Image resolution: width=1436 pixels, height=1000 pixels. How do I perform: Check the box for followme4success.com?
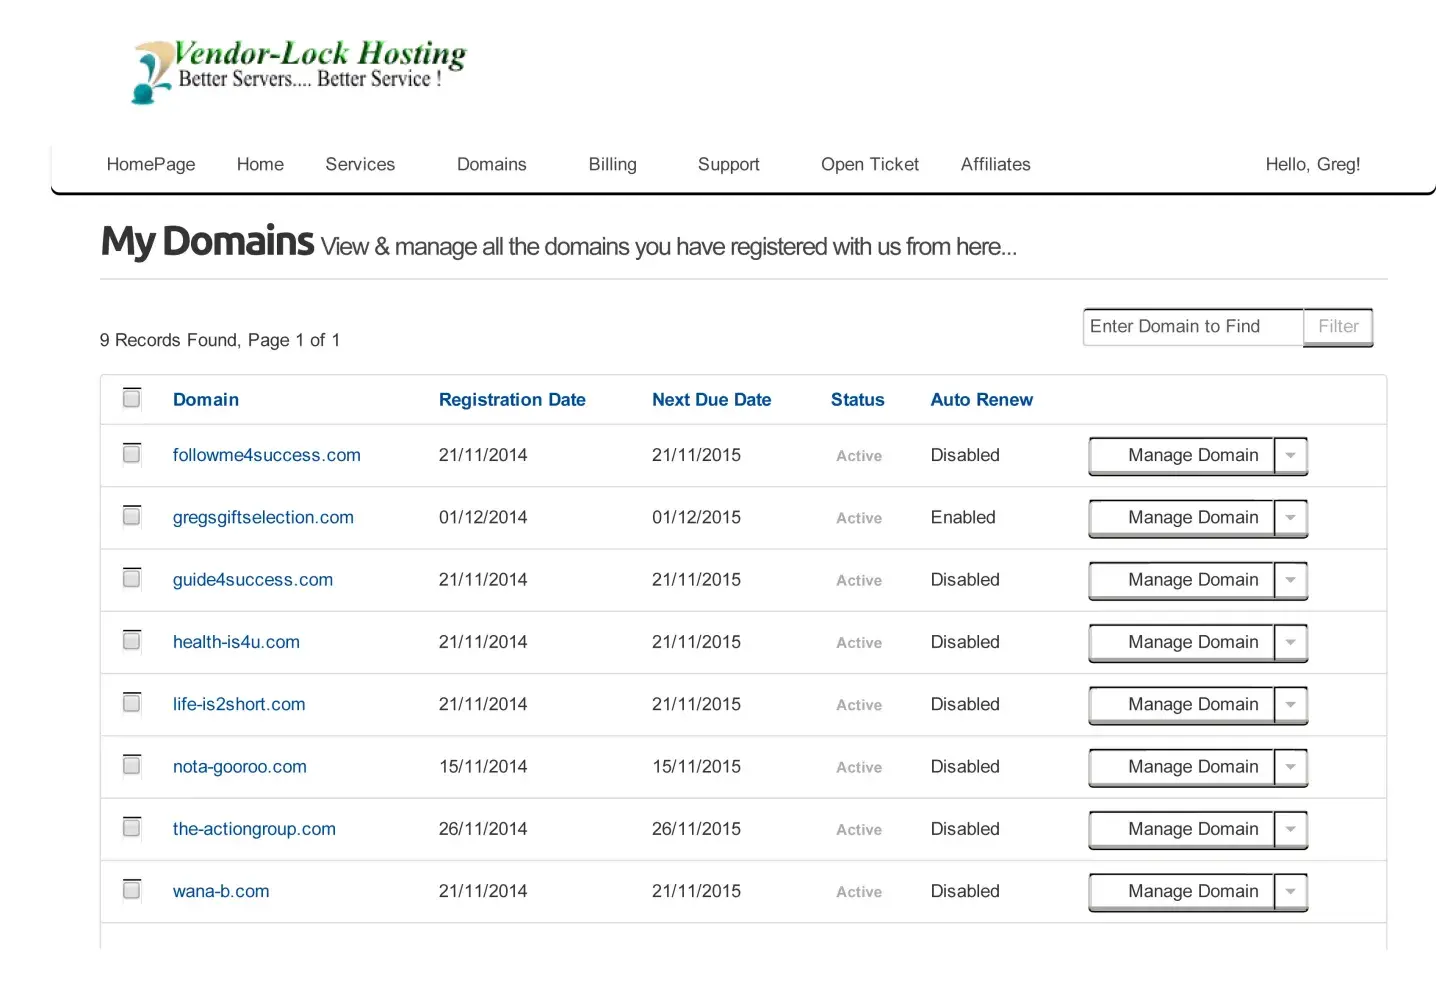pyautogui.click(x=132, y=454)
